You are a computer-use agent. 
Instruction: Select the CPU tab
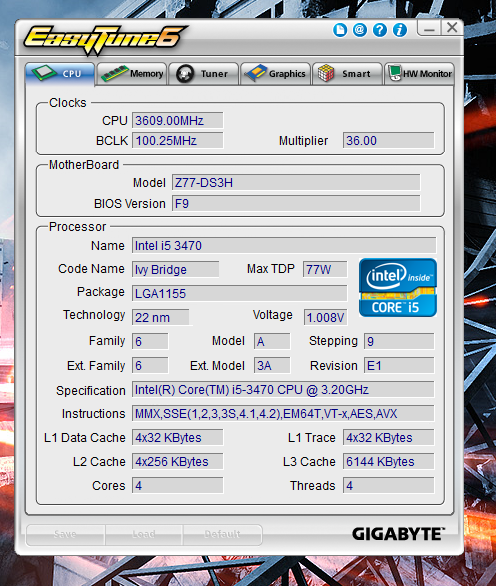point(60,74)
